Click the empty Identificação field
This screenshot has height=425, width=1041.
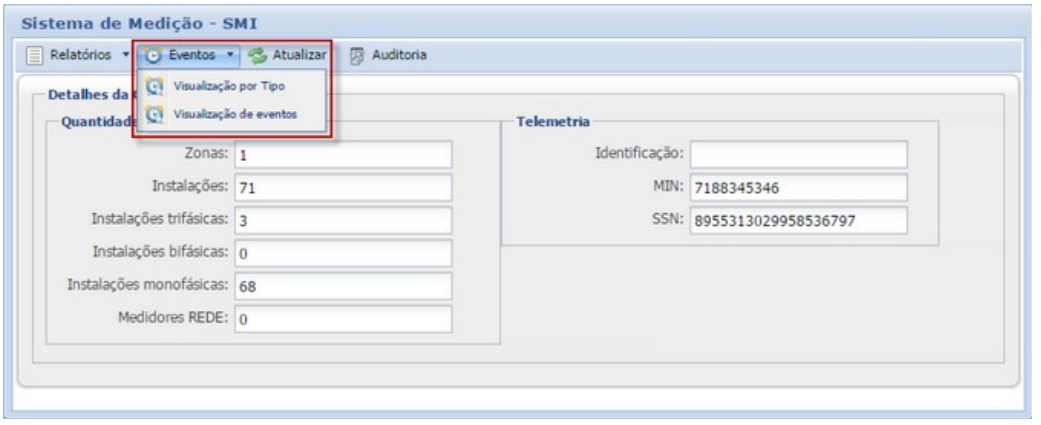click(x=797, y=155)
